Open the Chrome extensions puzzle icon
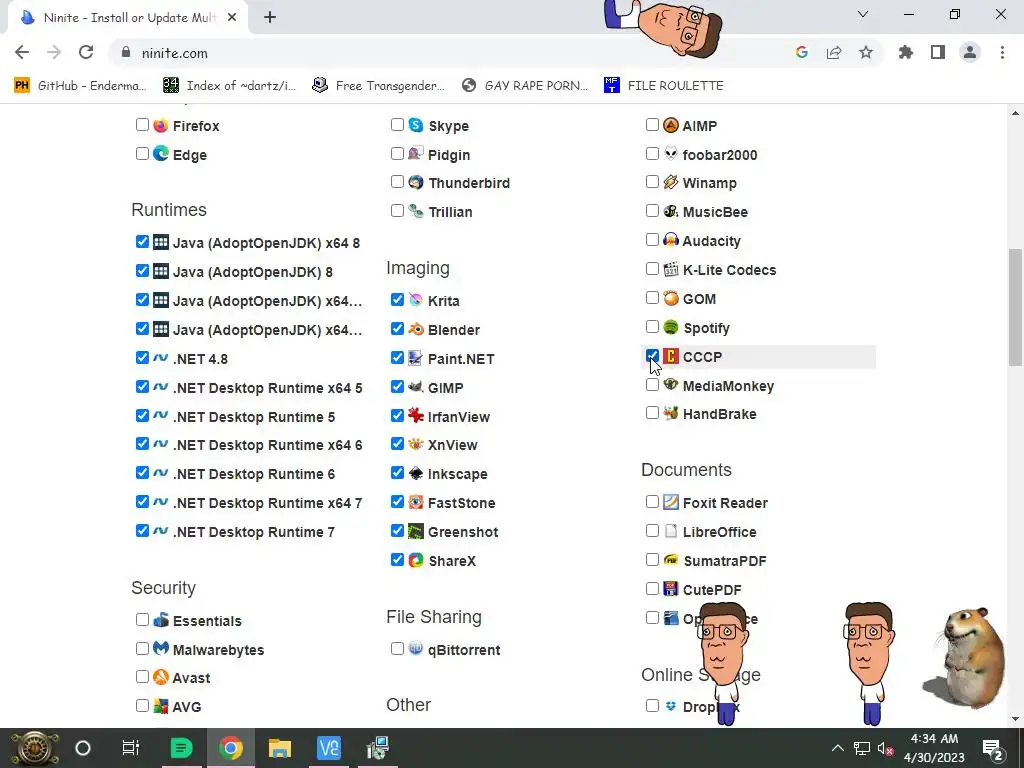 pos(906,53)
